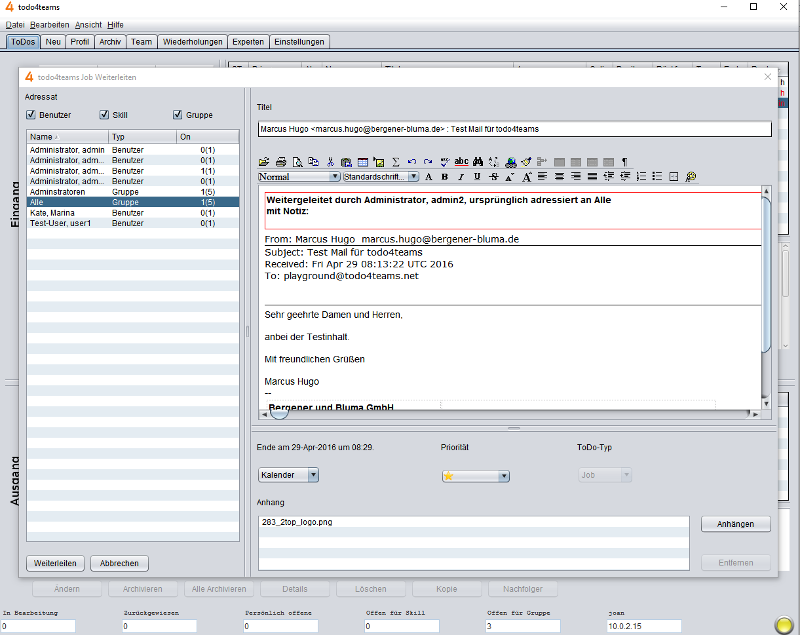Open the Ansicht menu
This screenshot has height=635, width=800.
(88, 25)
